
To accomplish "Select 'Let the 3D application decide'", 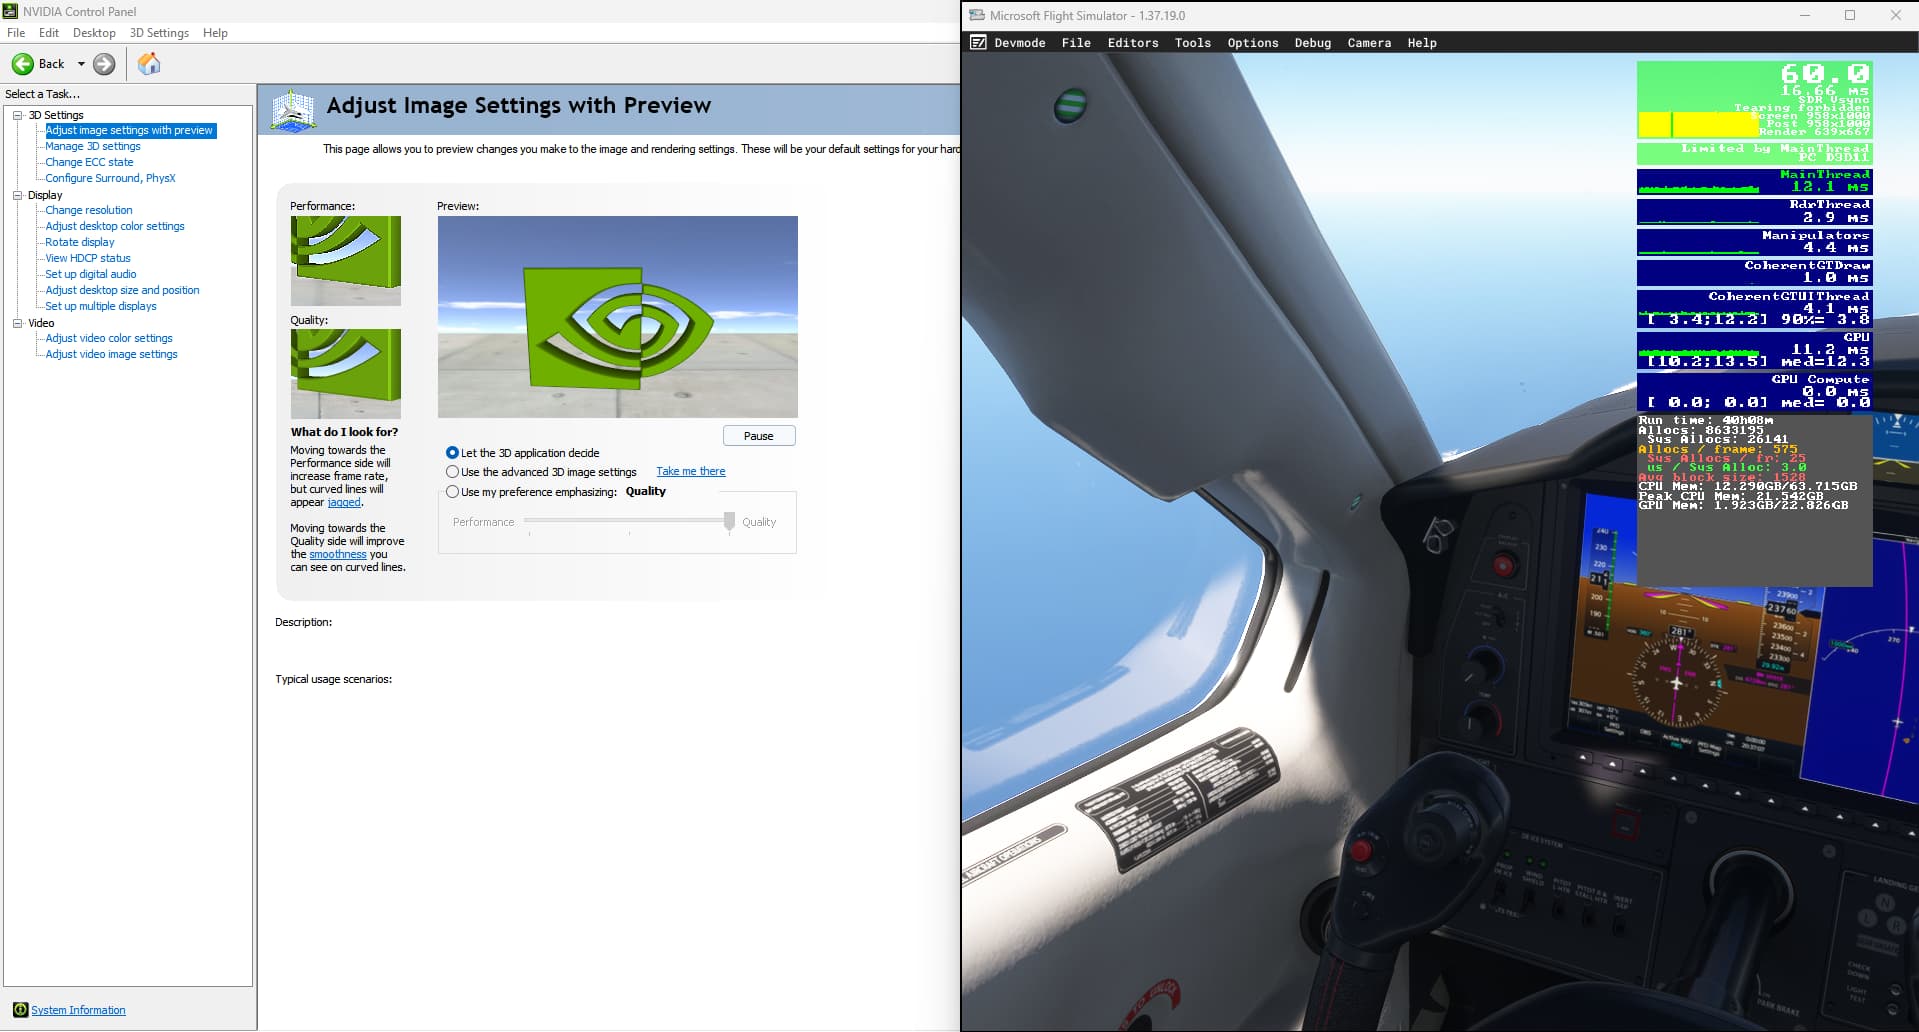I will tap(452, 453).
